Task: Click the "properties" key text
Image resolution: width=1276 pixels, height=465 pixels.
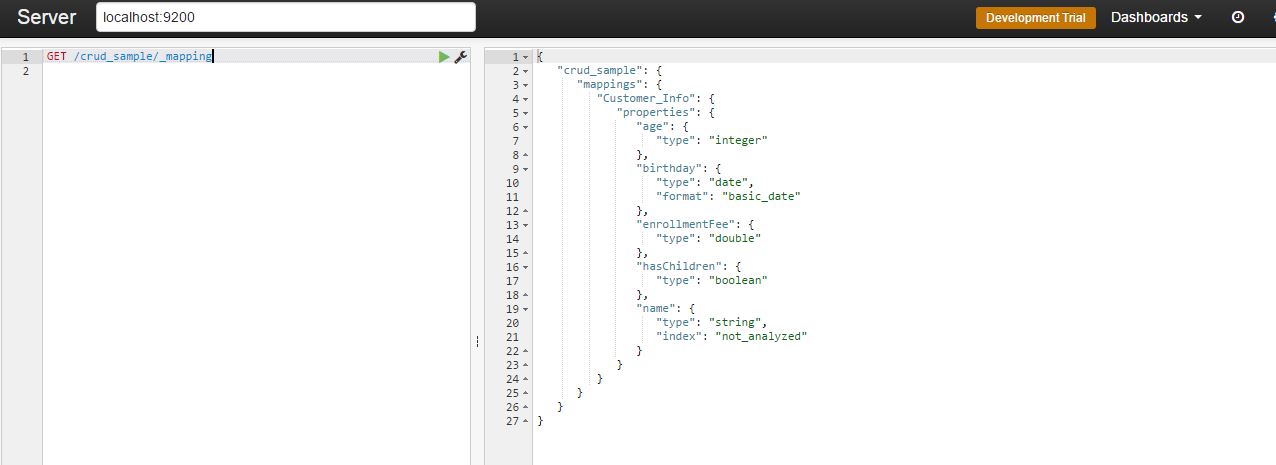Action: pos(655,113)
